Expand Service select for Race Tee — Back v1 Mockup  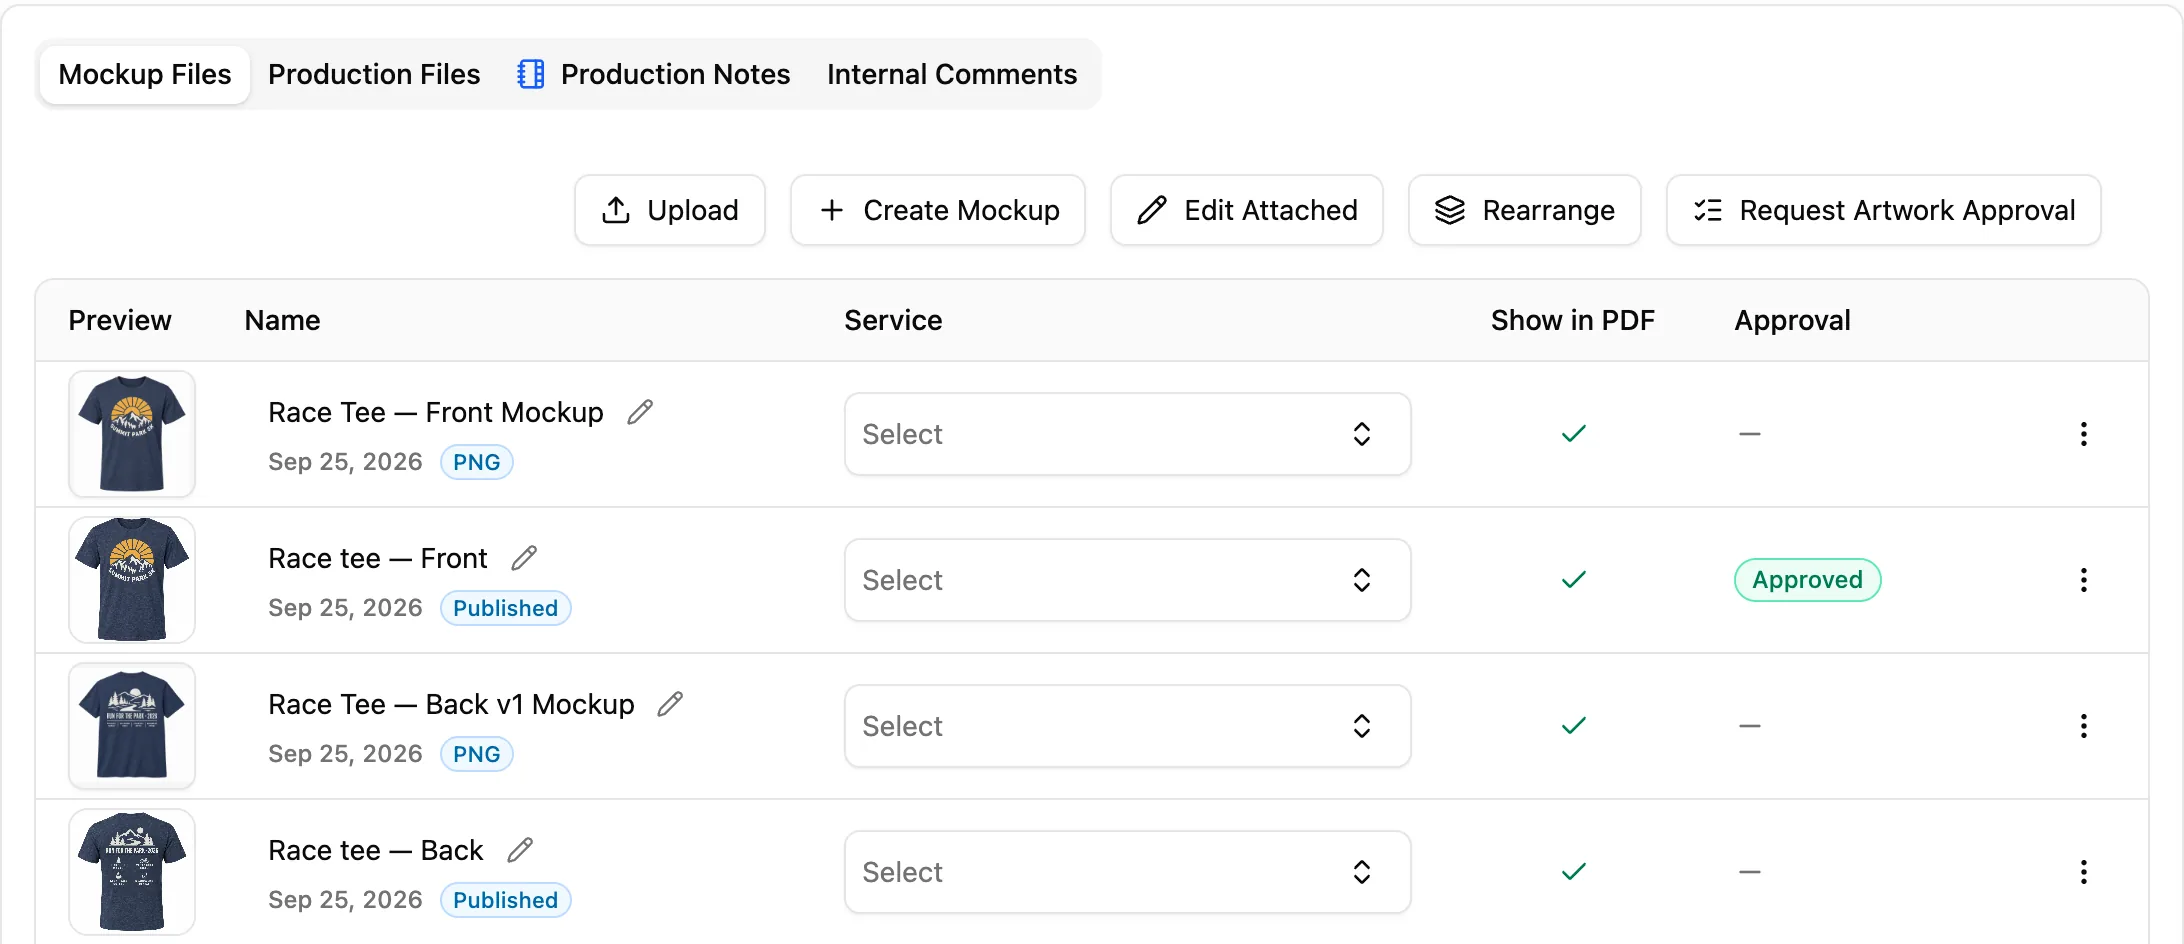click(x=1128, y=726)
